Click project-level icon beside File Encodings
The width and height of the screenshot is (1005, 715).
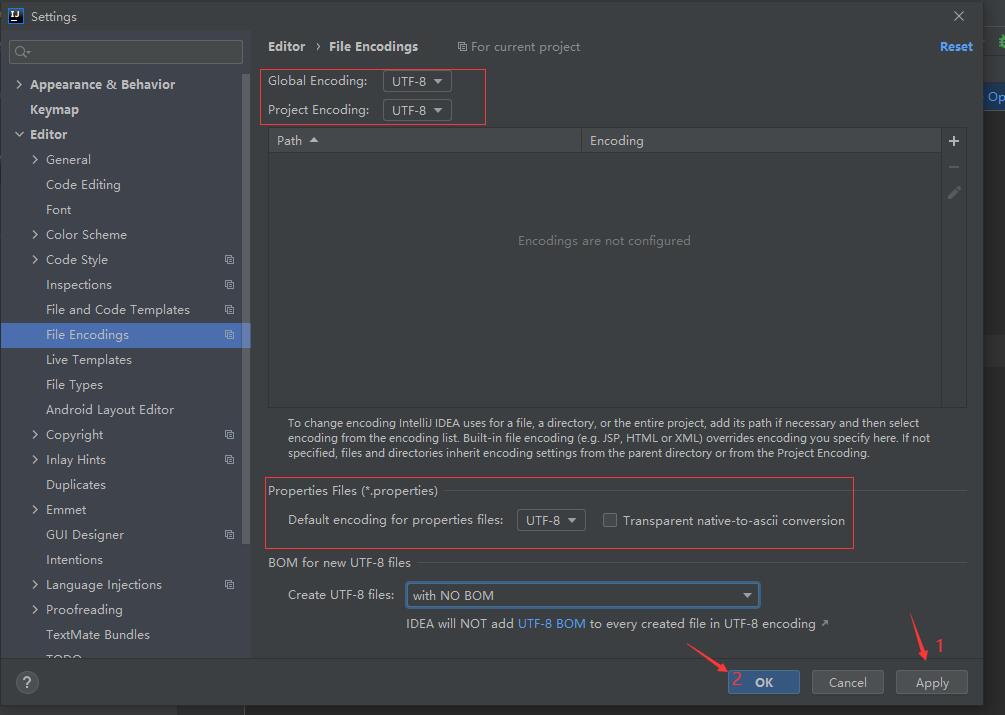click(229, 334)
